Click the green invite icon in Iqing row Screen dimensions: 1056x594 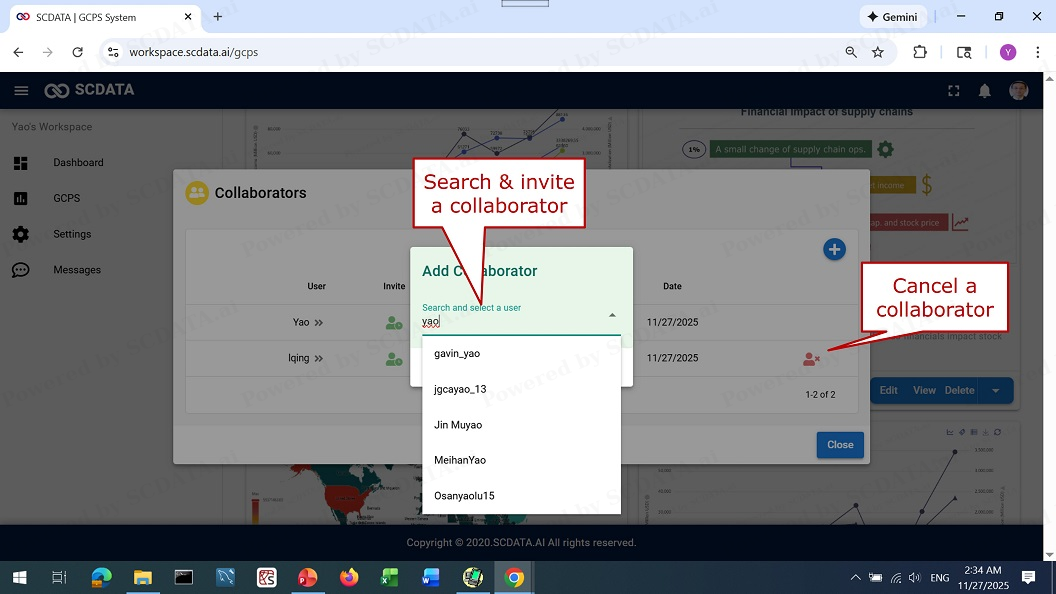point(394,359)
